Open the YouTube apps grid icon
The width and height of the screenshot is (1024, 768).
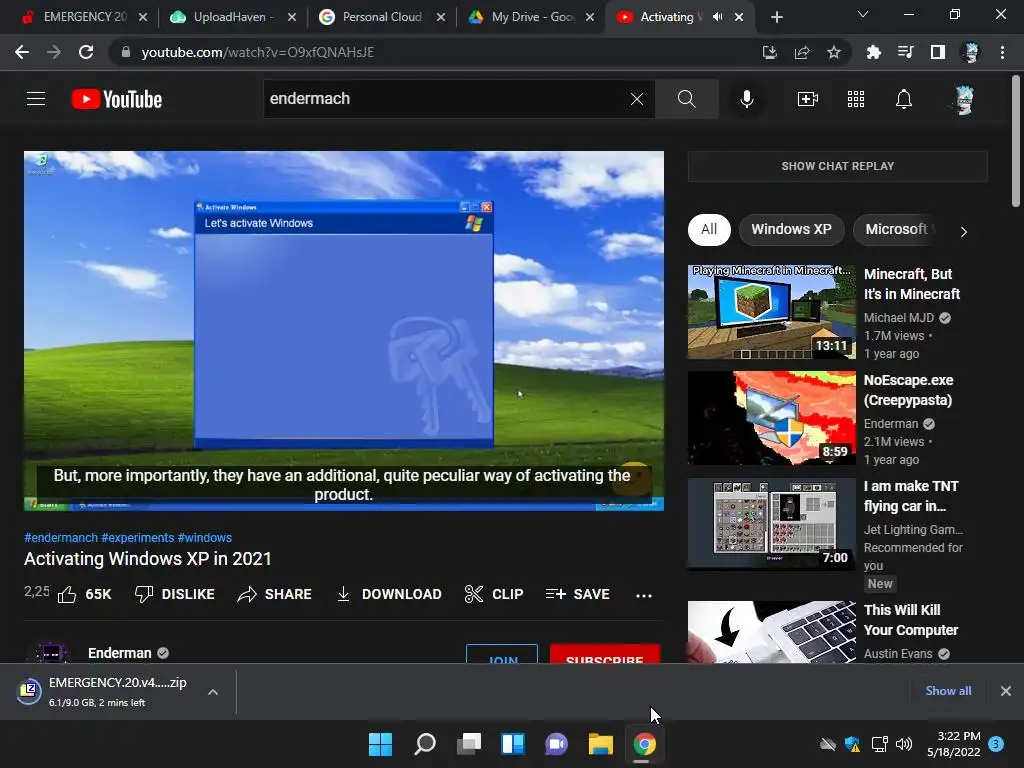pos(856,99)
